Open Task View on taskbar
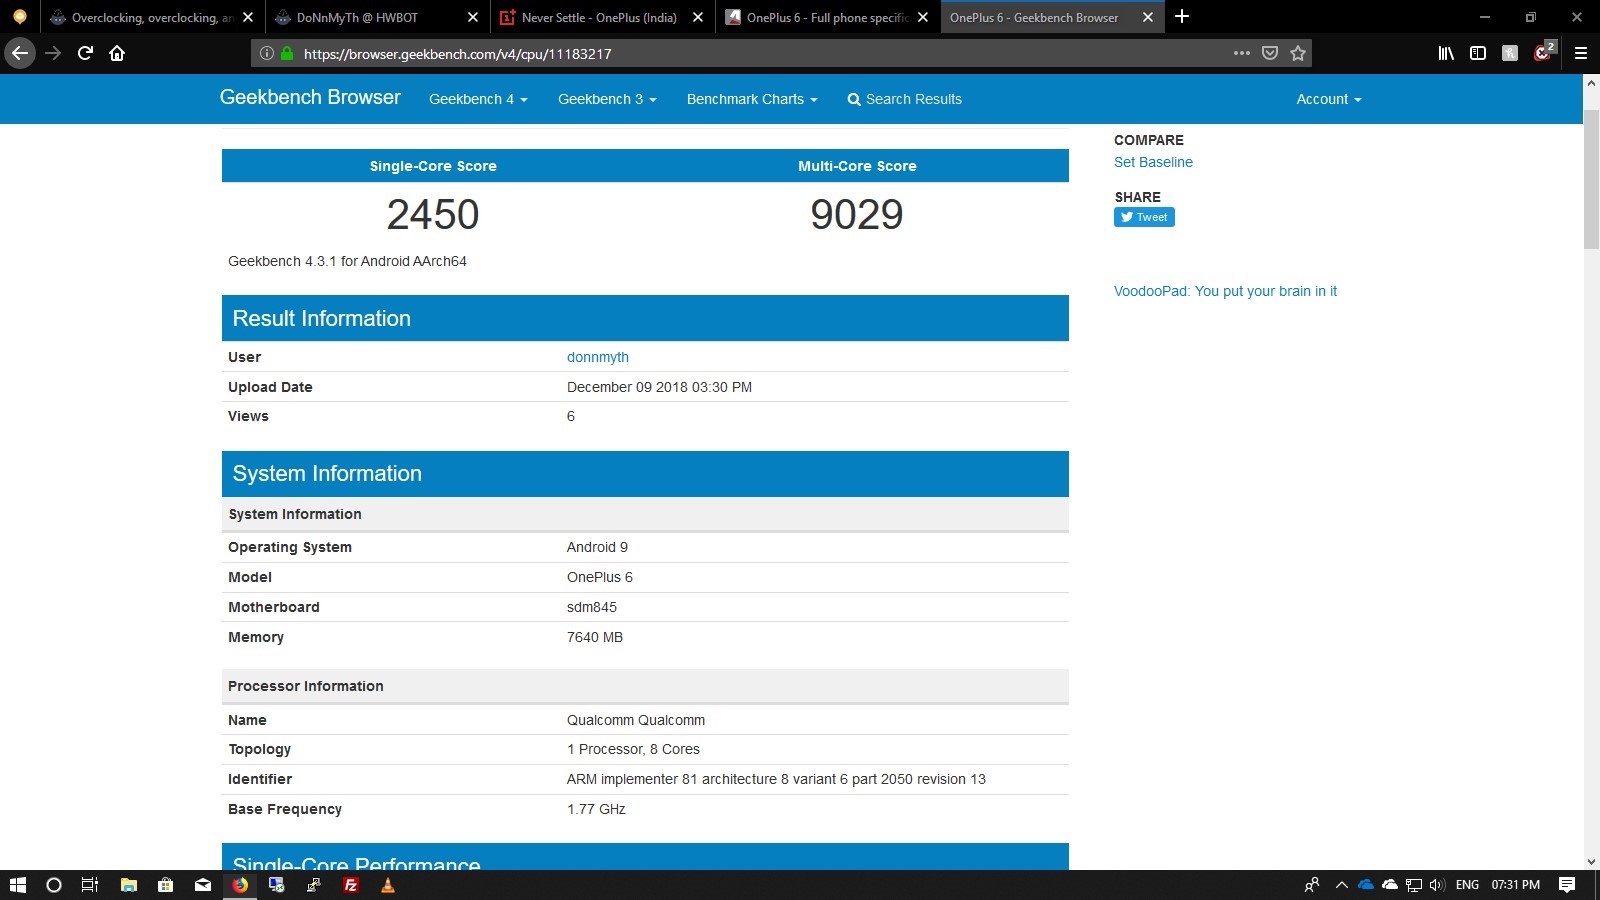This screenshot has width=1600, height=900. tap(90, 885)
